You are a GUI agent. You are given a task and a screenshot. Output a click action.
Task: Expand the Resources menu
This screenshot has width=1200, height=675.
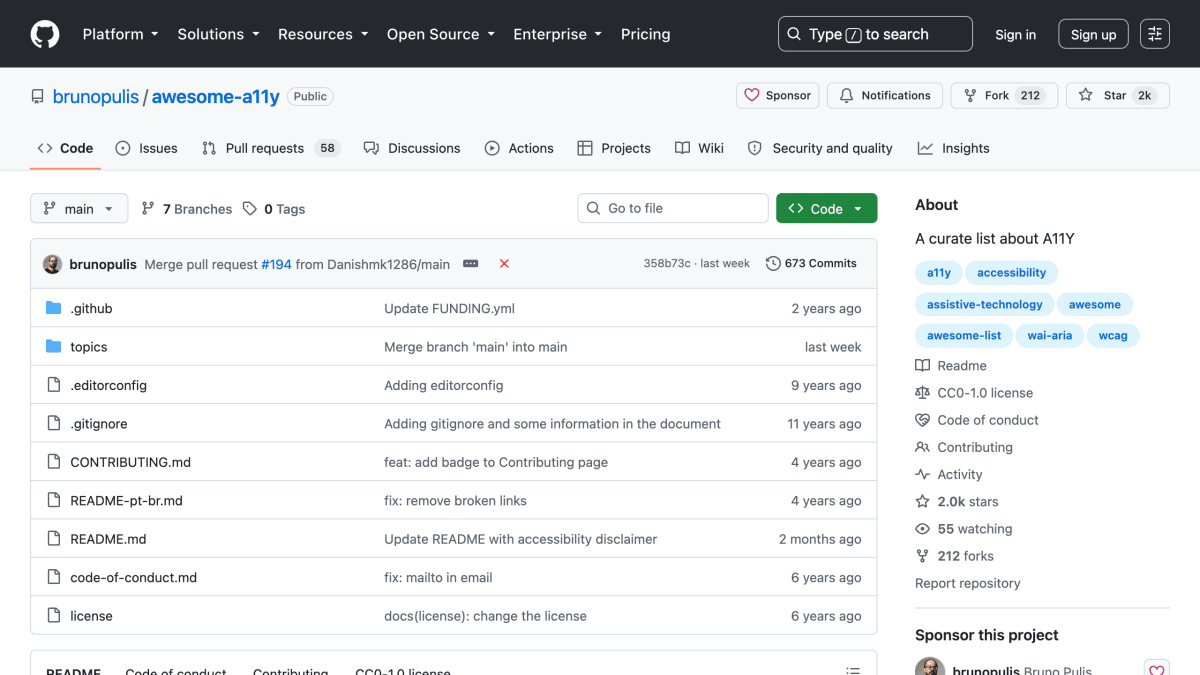322,34
